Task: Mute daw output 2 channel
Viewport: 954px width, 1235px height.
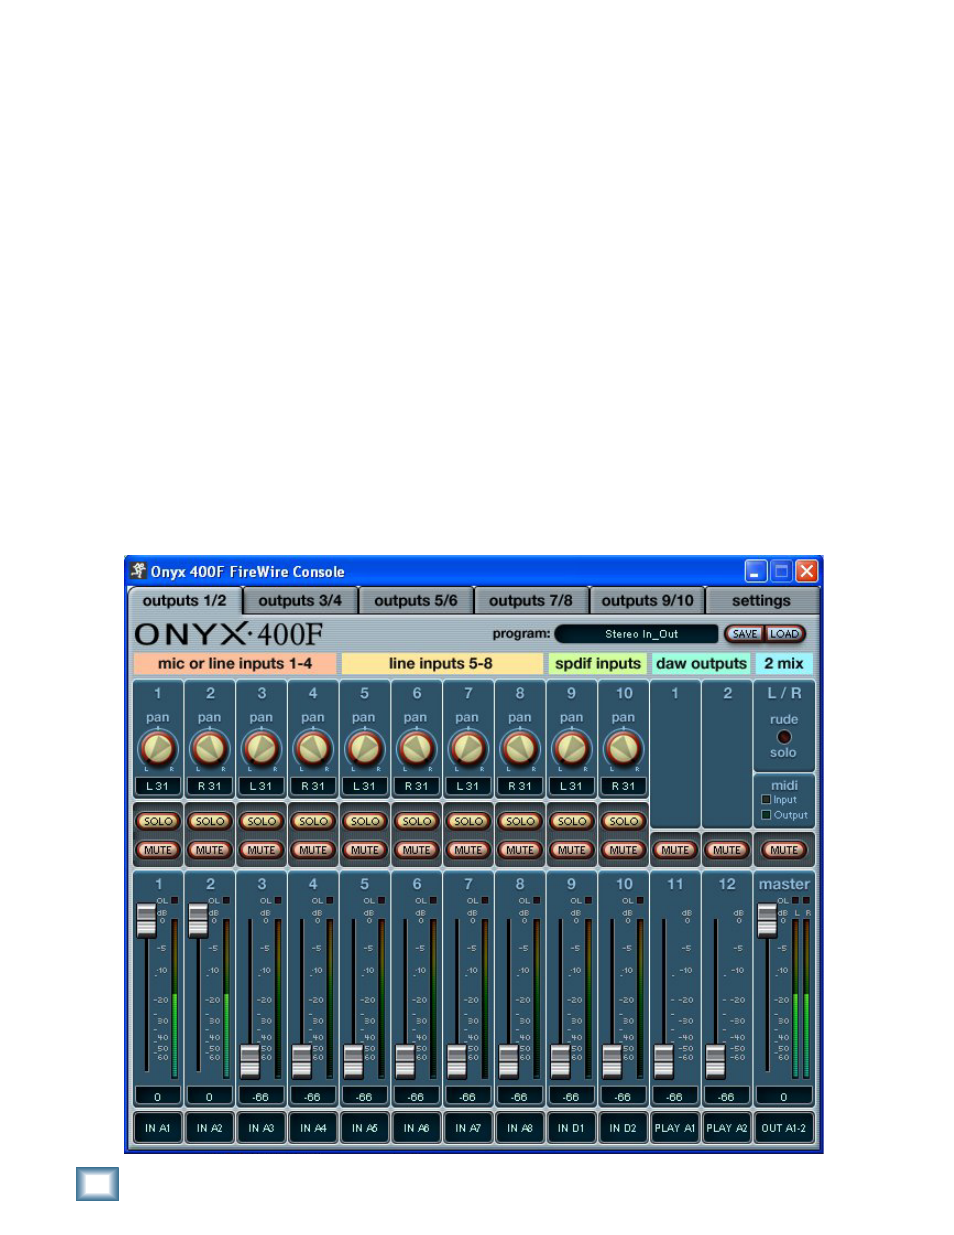Action: pyautogui.click(x=727, y=850)
